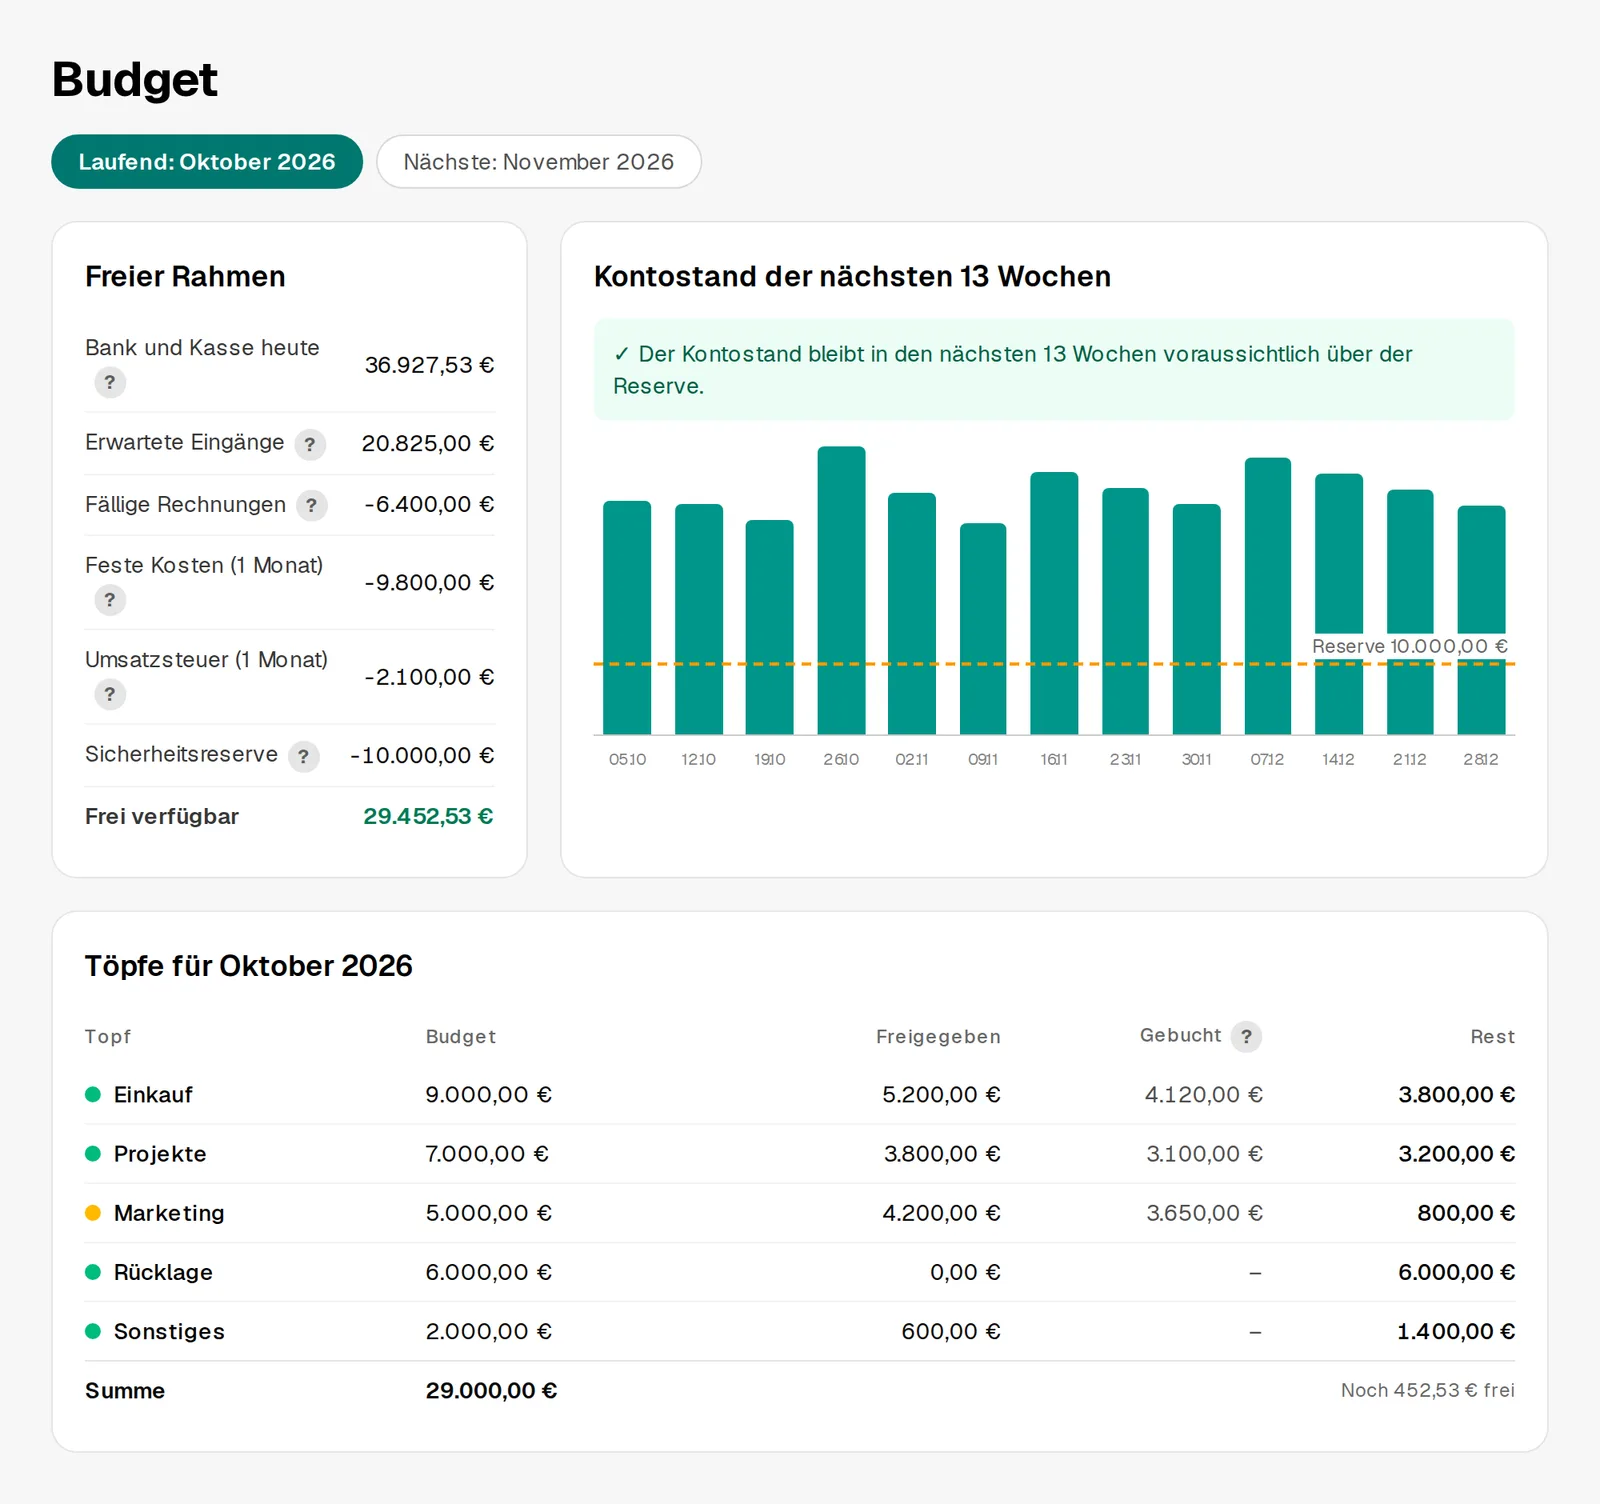Open the Sonstiges pot row
The height and width of the screenshot is (1504, 1600).
pos(800,1331)
